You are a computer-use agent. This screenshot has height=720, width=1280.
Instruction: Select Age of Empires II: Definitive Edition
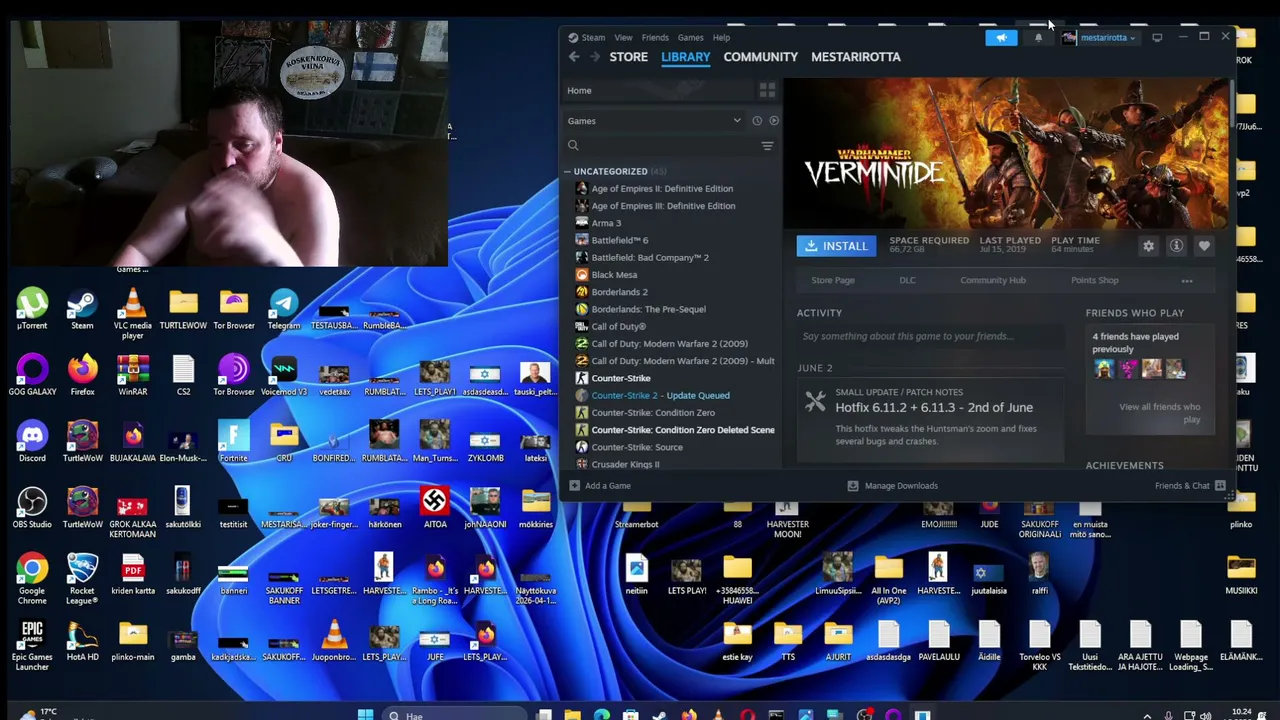[x=662, y=189]
